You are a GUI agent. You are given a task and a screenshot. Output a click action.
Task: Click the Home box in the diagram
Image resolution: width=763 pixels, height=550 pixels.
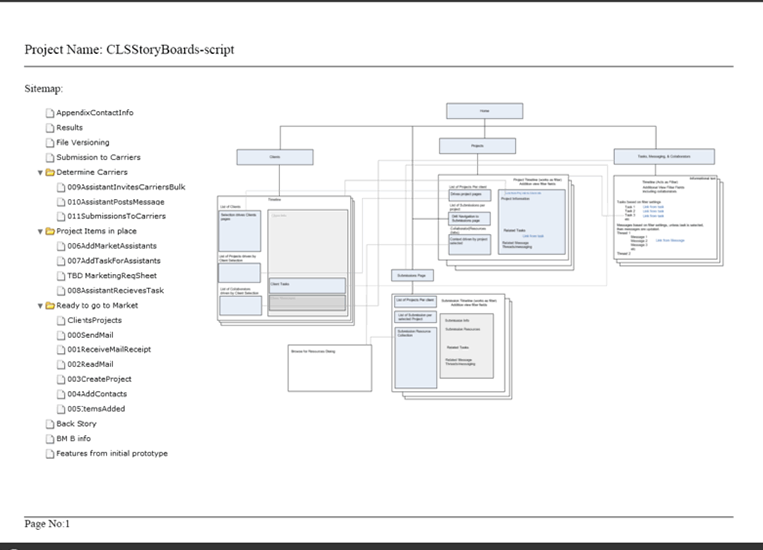click(x=484, y=111)
